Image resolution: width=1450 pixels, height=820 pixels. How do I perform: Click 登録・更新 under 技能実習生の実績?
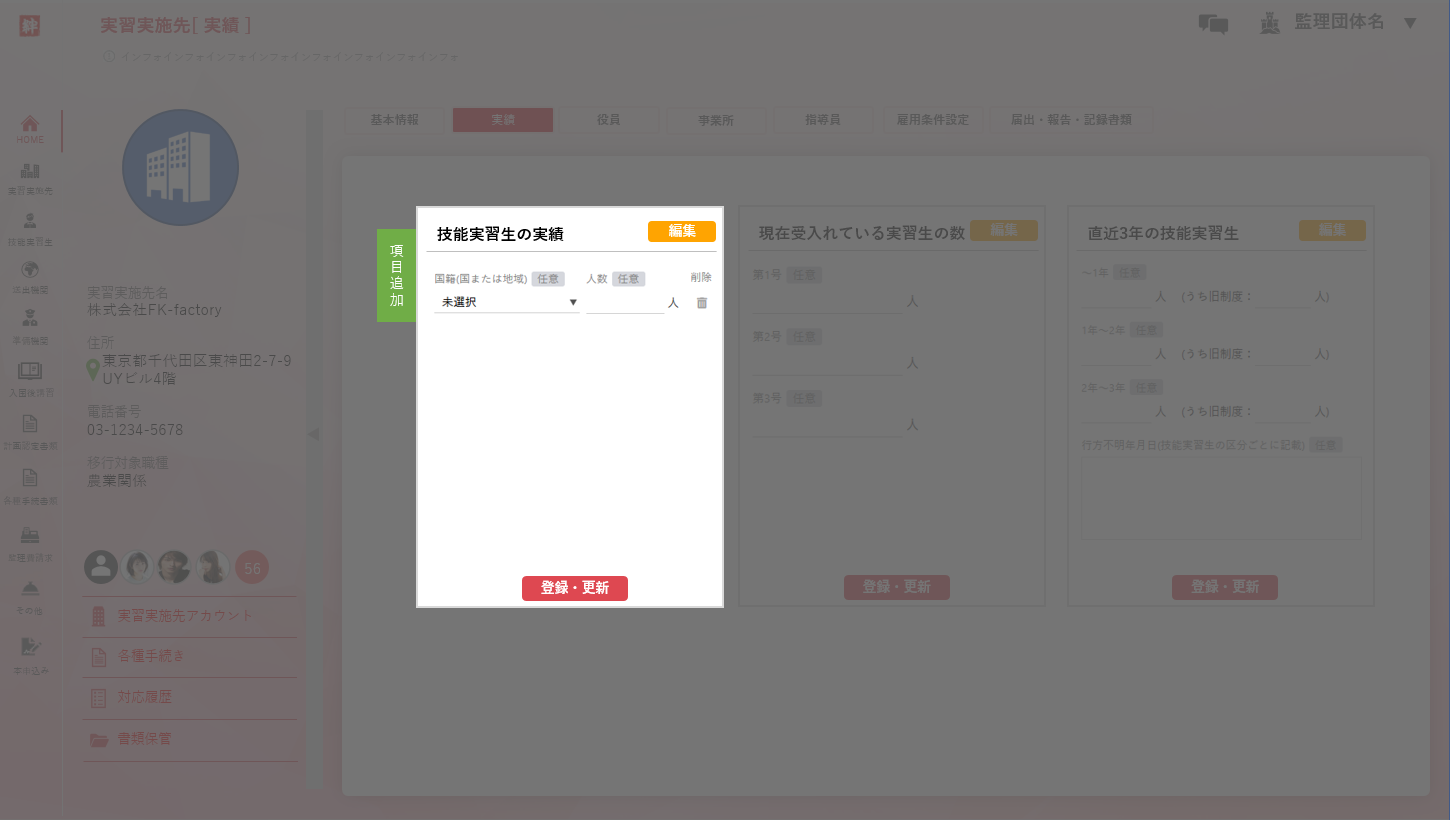coord(574,588)
